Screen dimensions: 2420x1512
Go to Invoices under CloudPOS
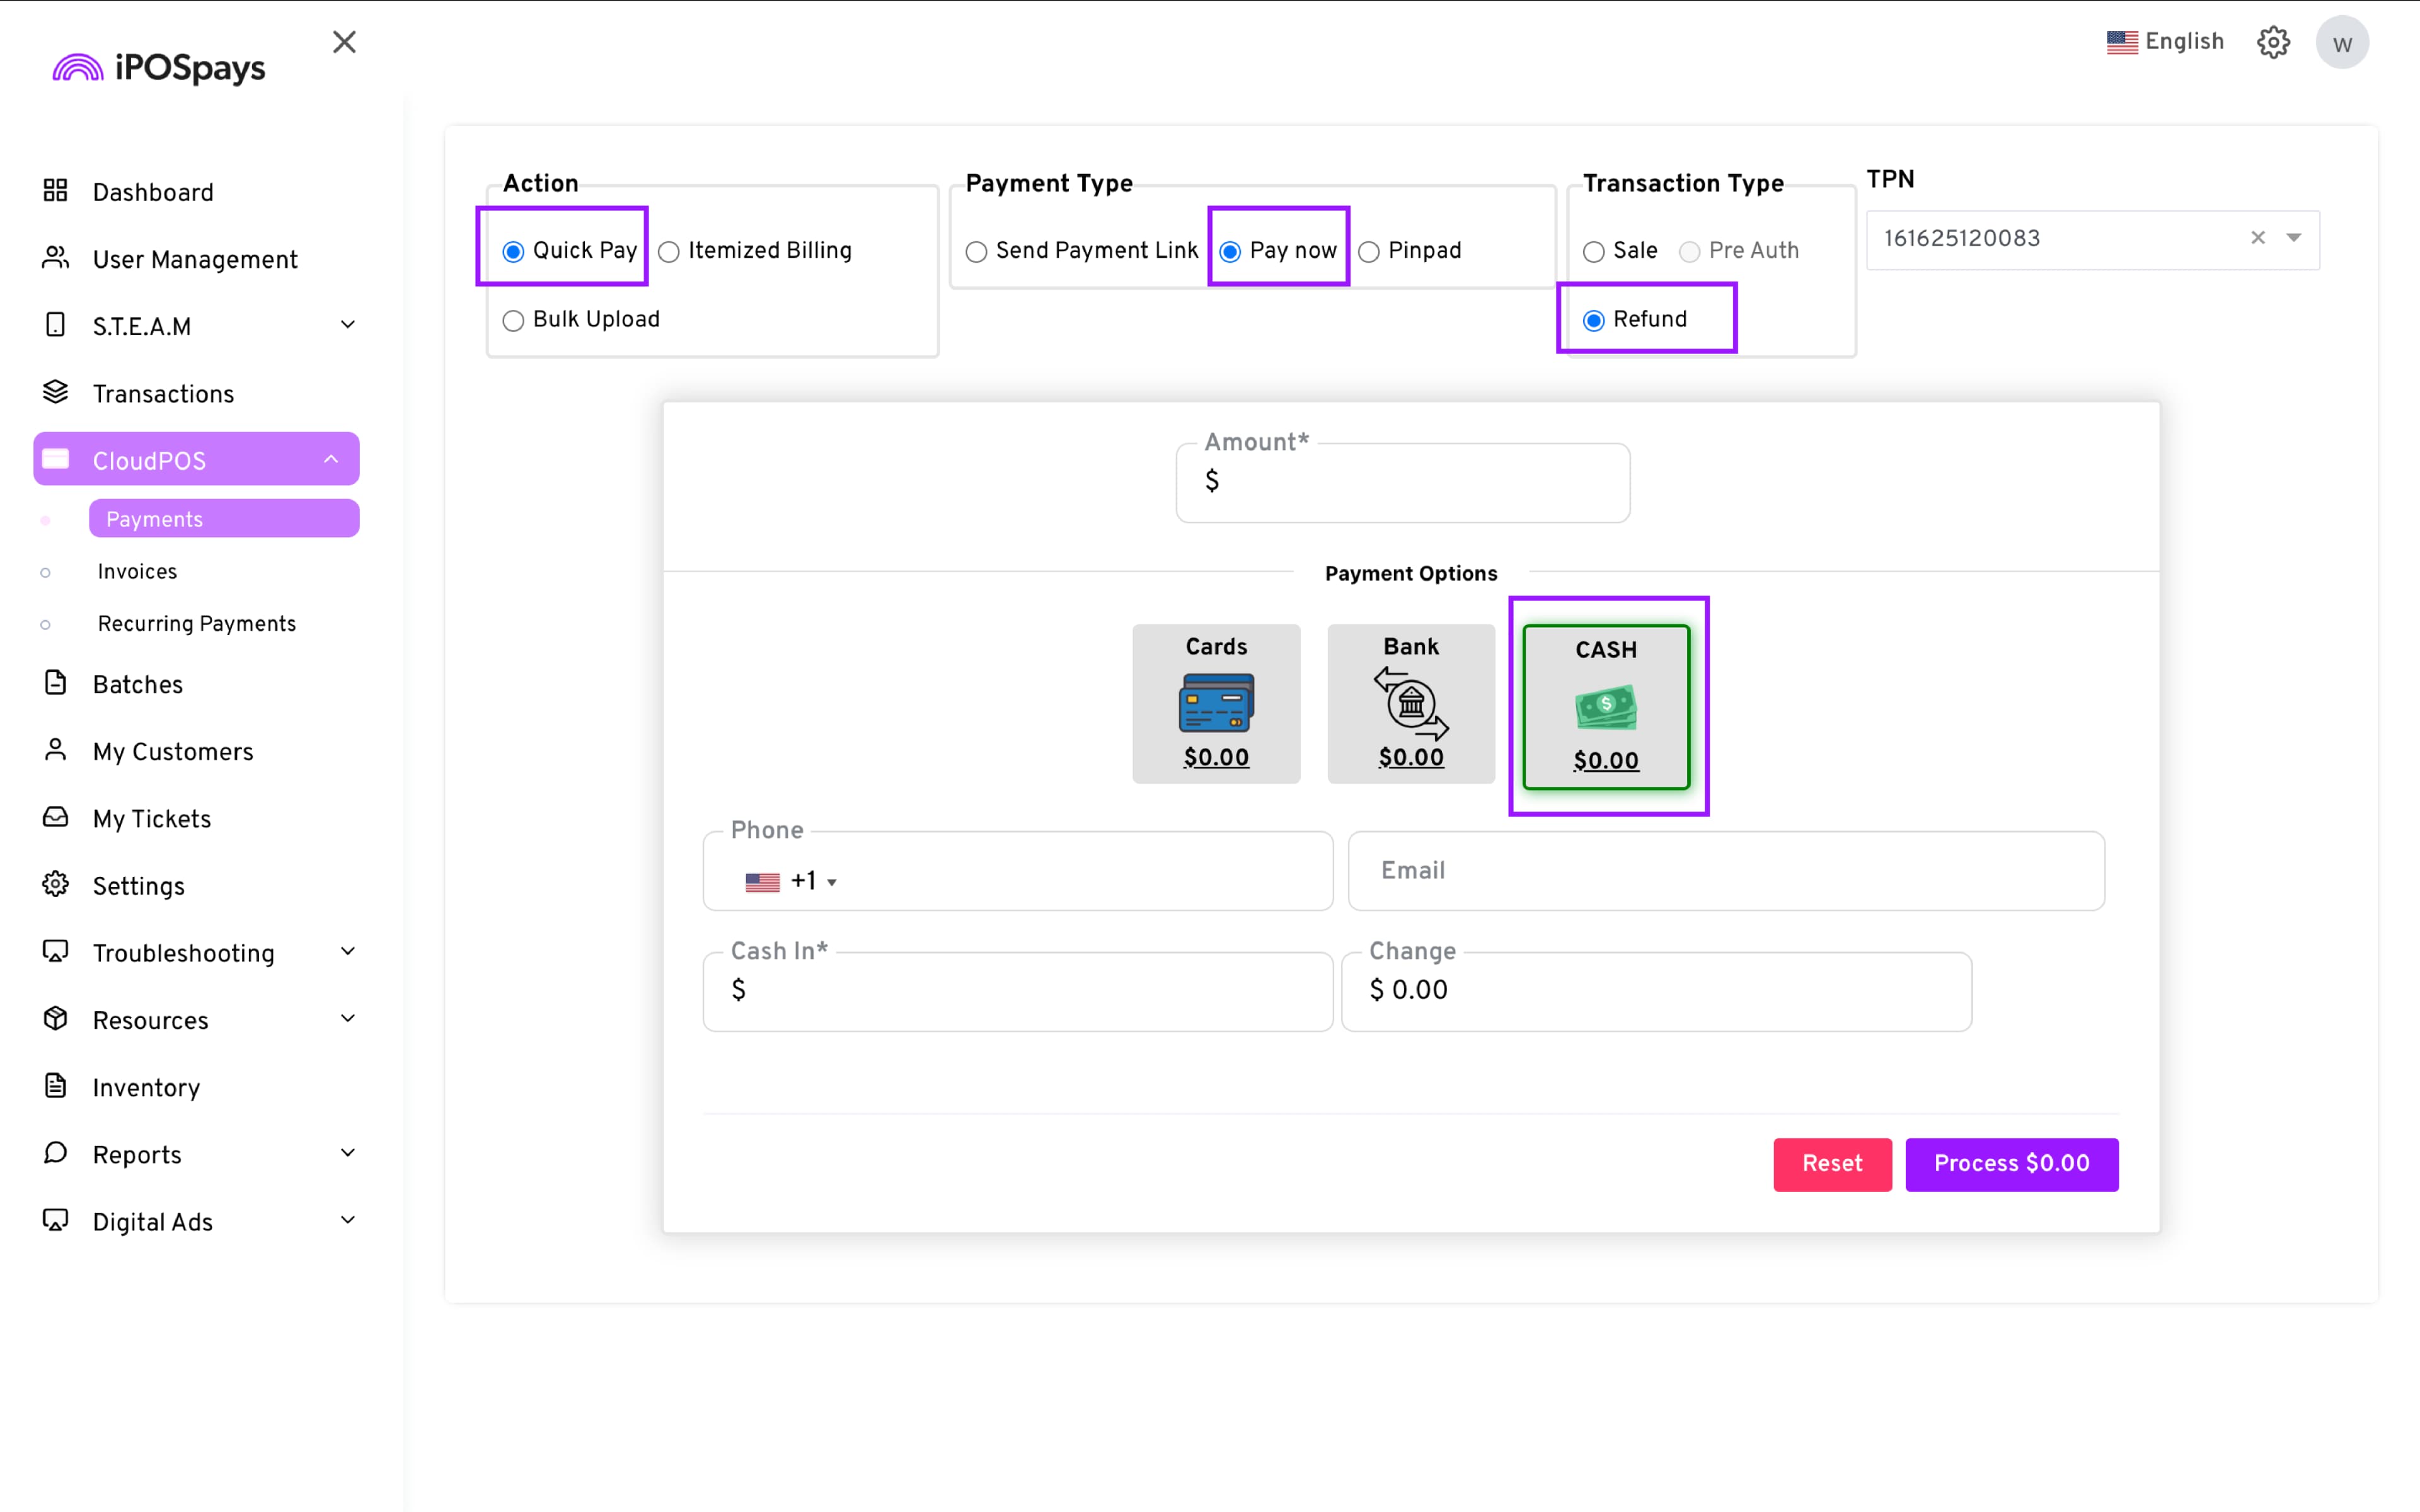pos(137,571)
